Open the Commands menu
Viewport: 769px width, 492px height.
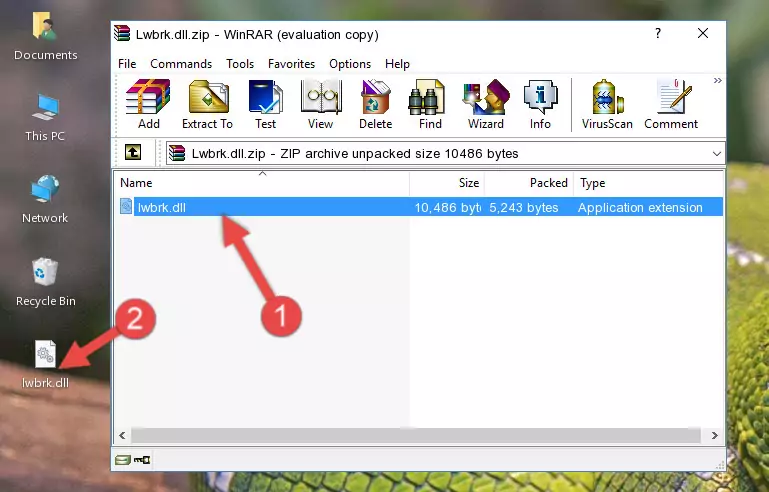[x=181, y=64]
